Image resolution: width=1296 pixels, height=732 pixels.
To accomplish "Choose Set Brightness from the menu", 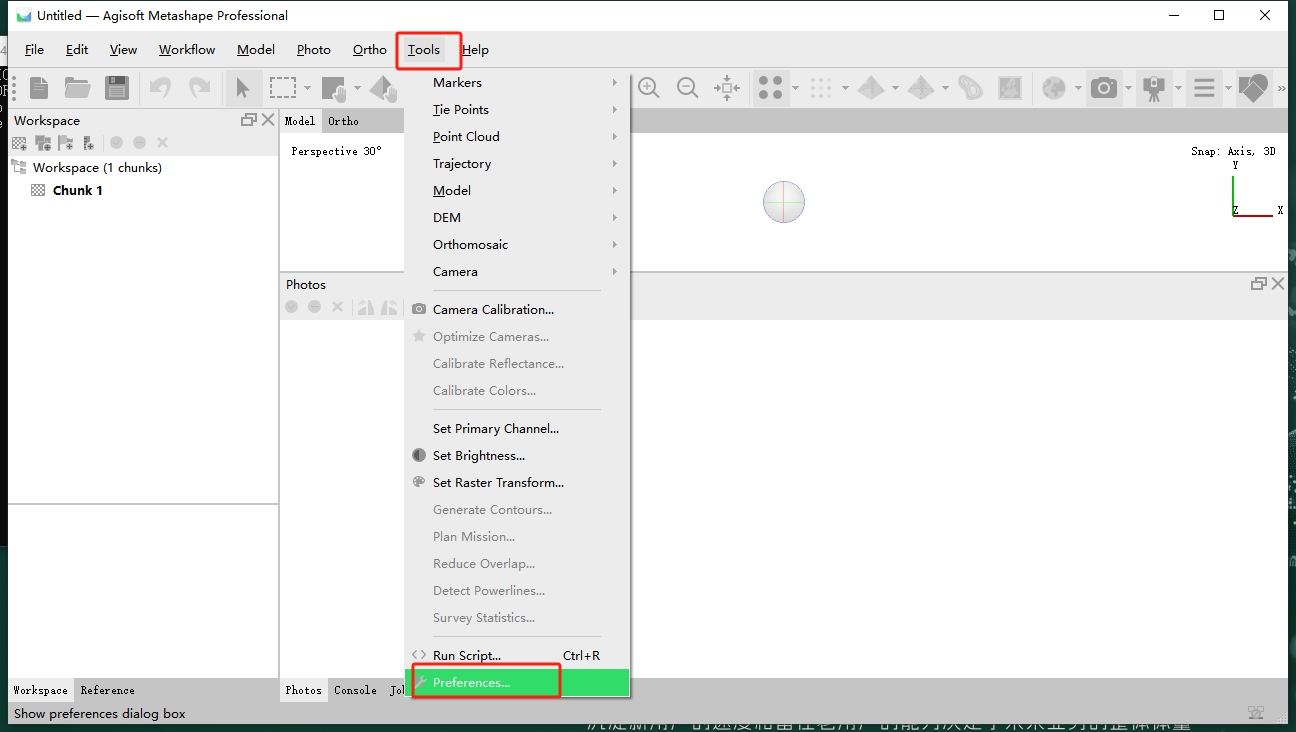I will point(517,456).
